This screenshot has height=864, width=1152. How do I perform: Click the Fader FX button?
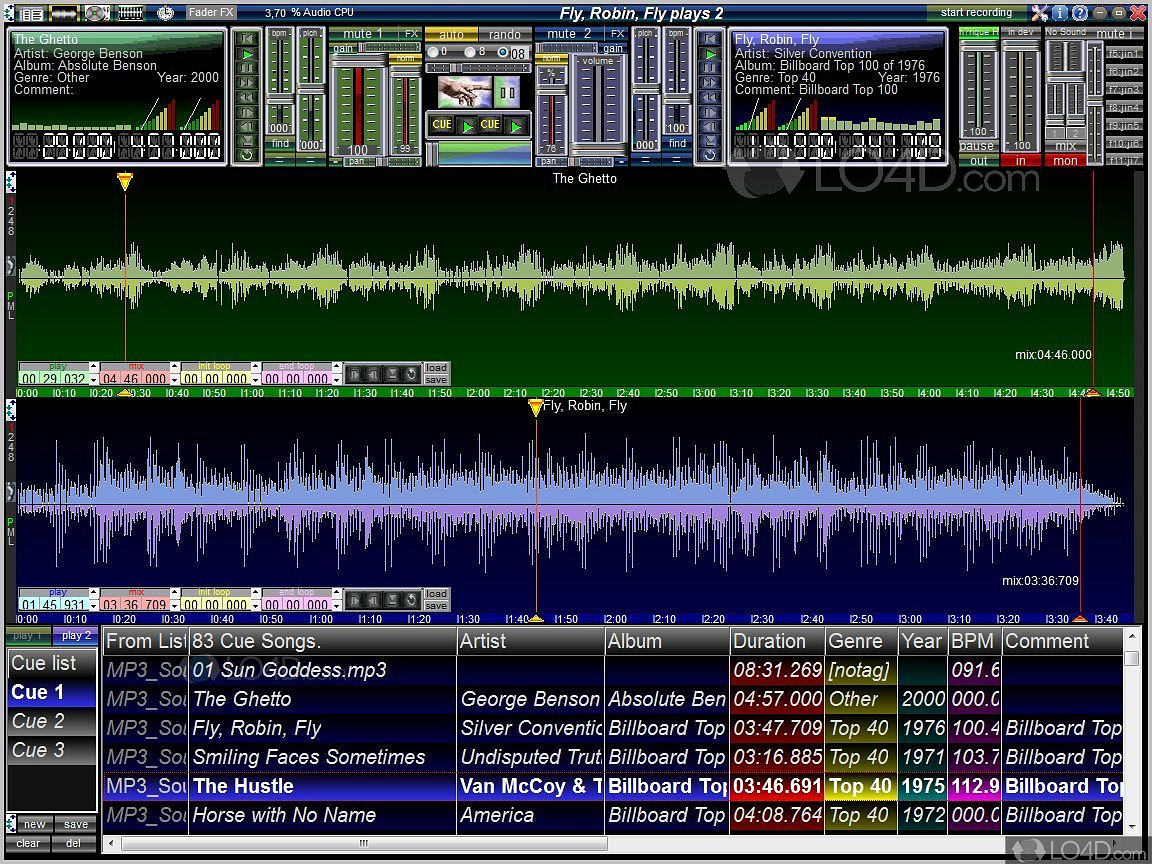(x=211, y=13)
